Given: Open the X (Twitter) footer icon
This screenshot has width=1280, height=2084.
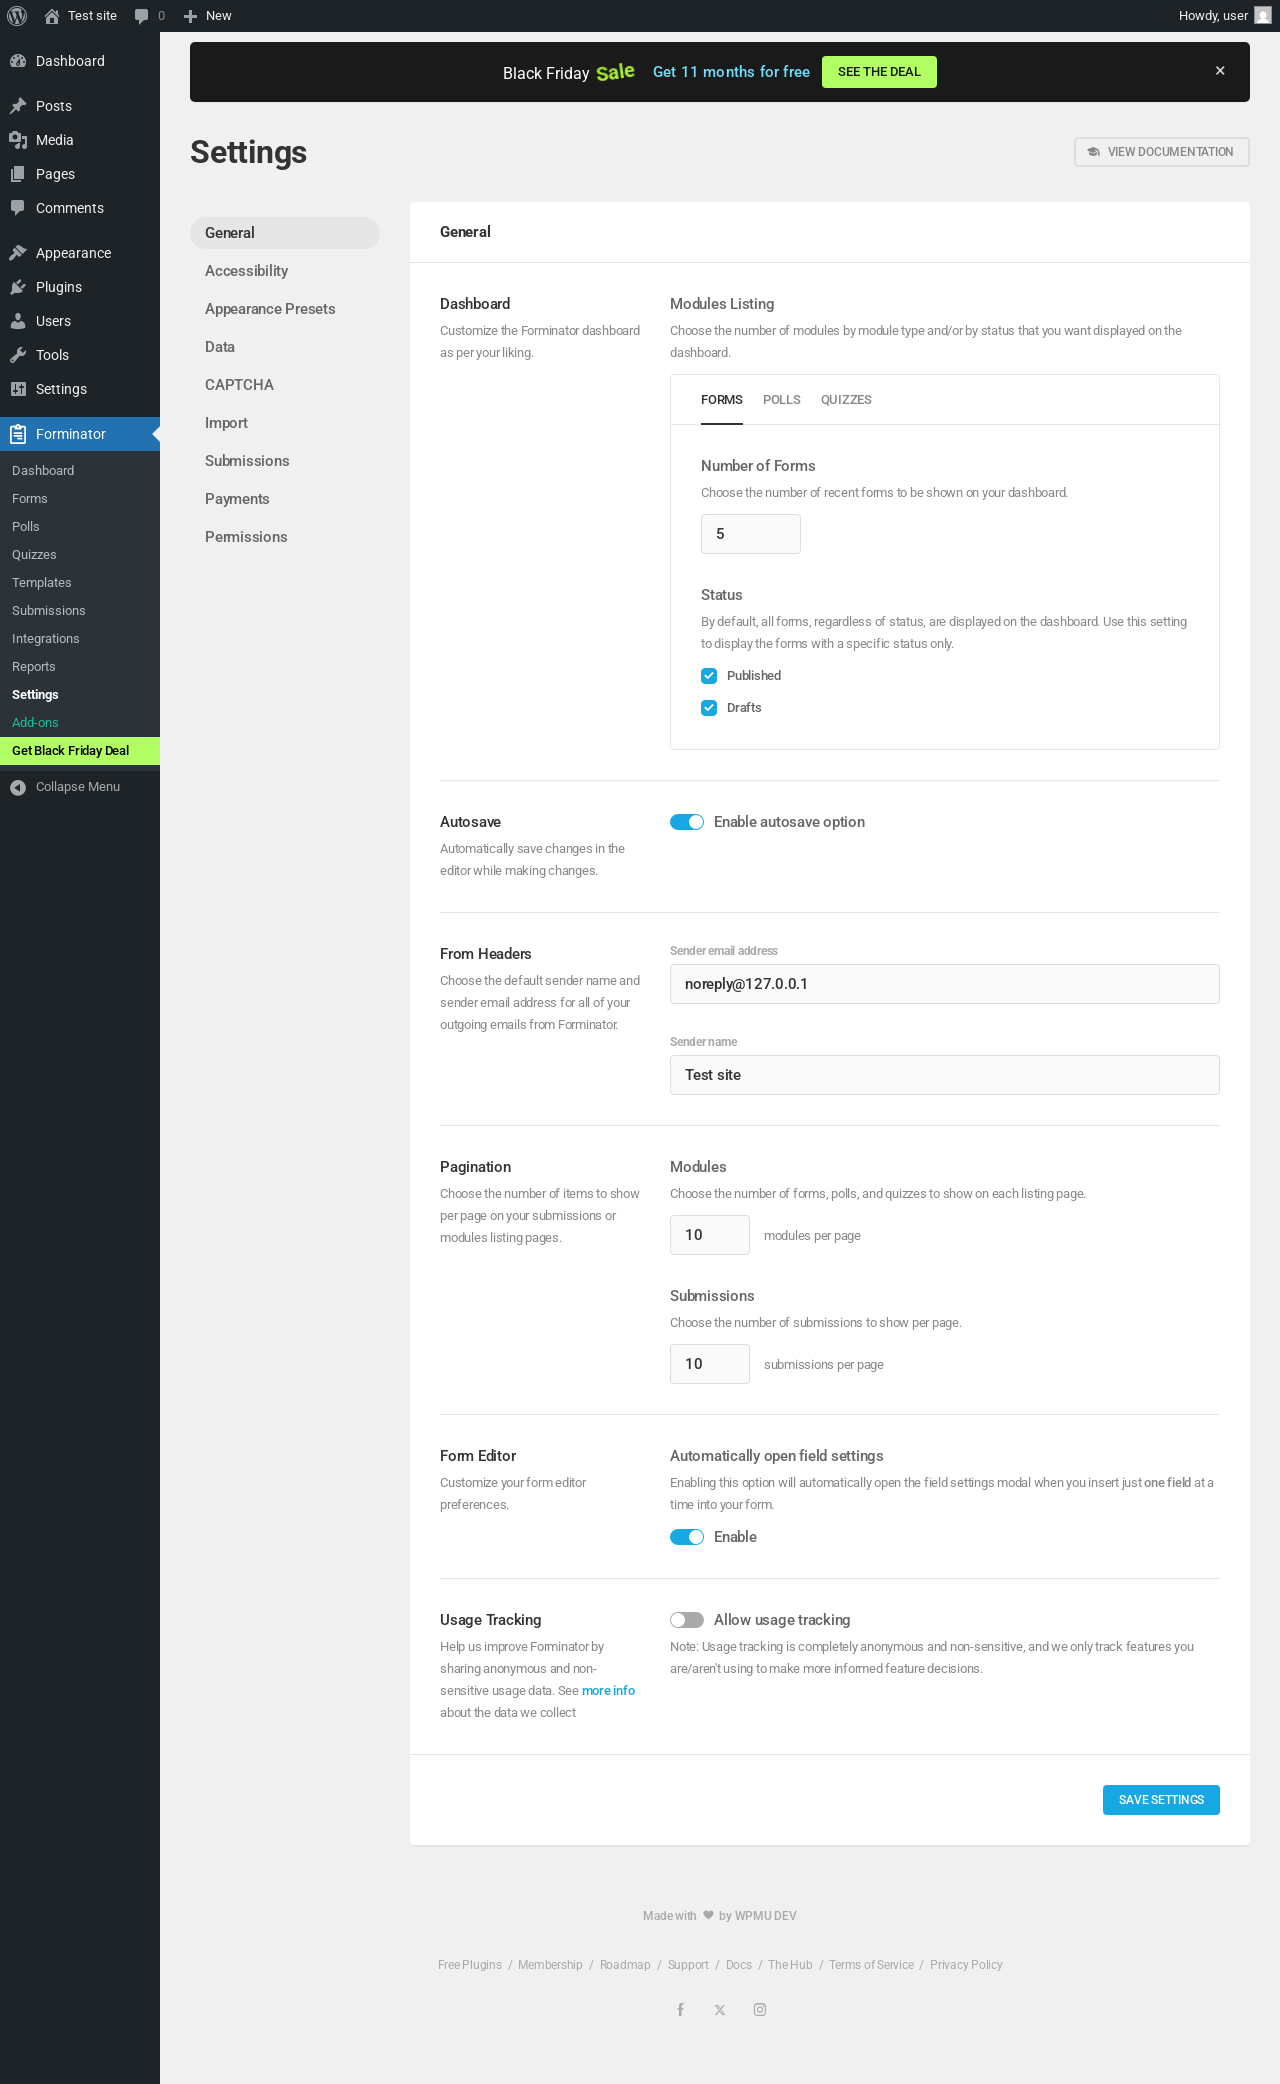Looking at the screenshot, I should coord(720,2009).
